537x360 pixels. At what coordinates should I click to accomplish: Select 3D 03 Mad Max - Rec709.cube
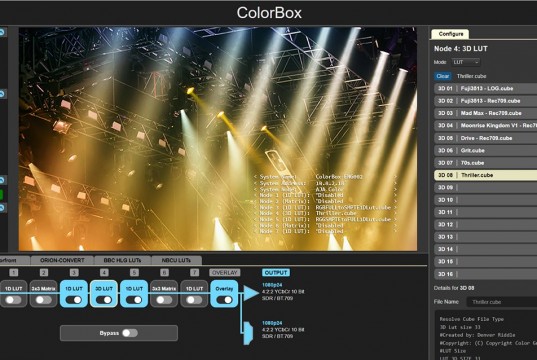486,113
